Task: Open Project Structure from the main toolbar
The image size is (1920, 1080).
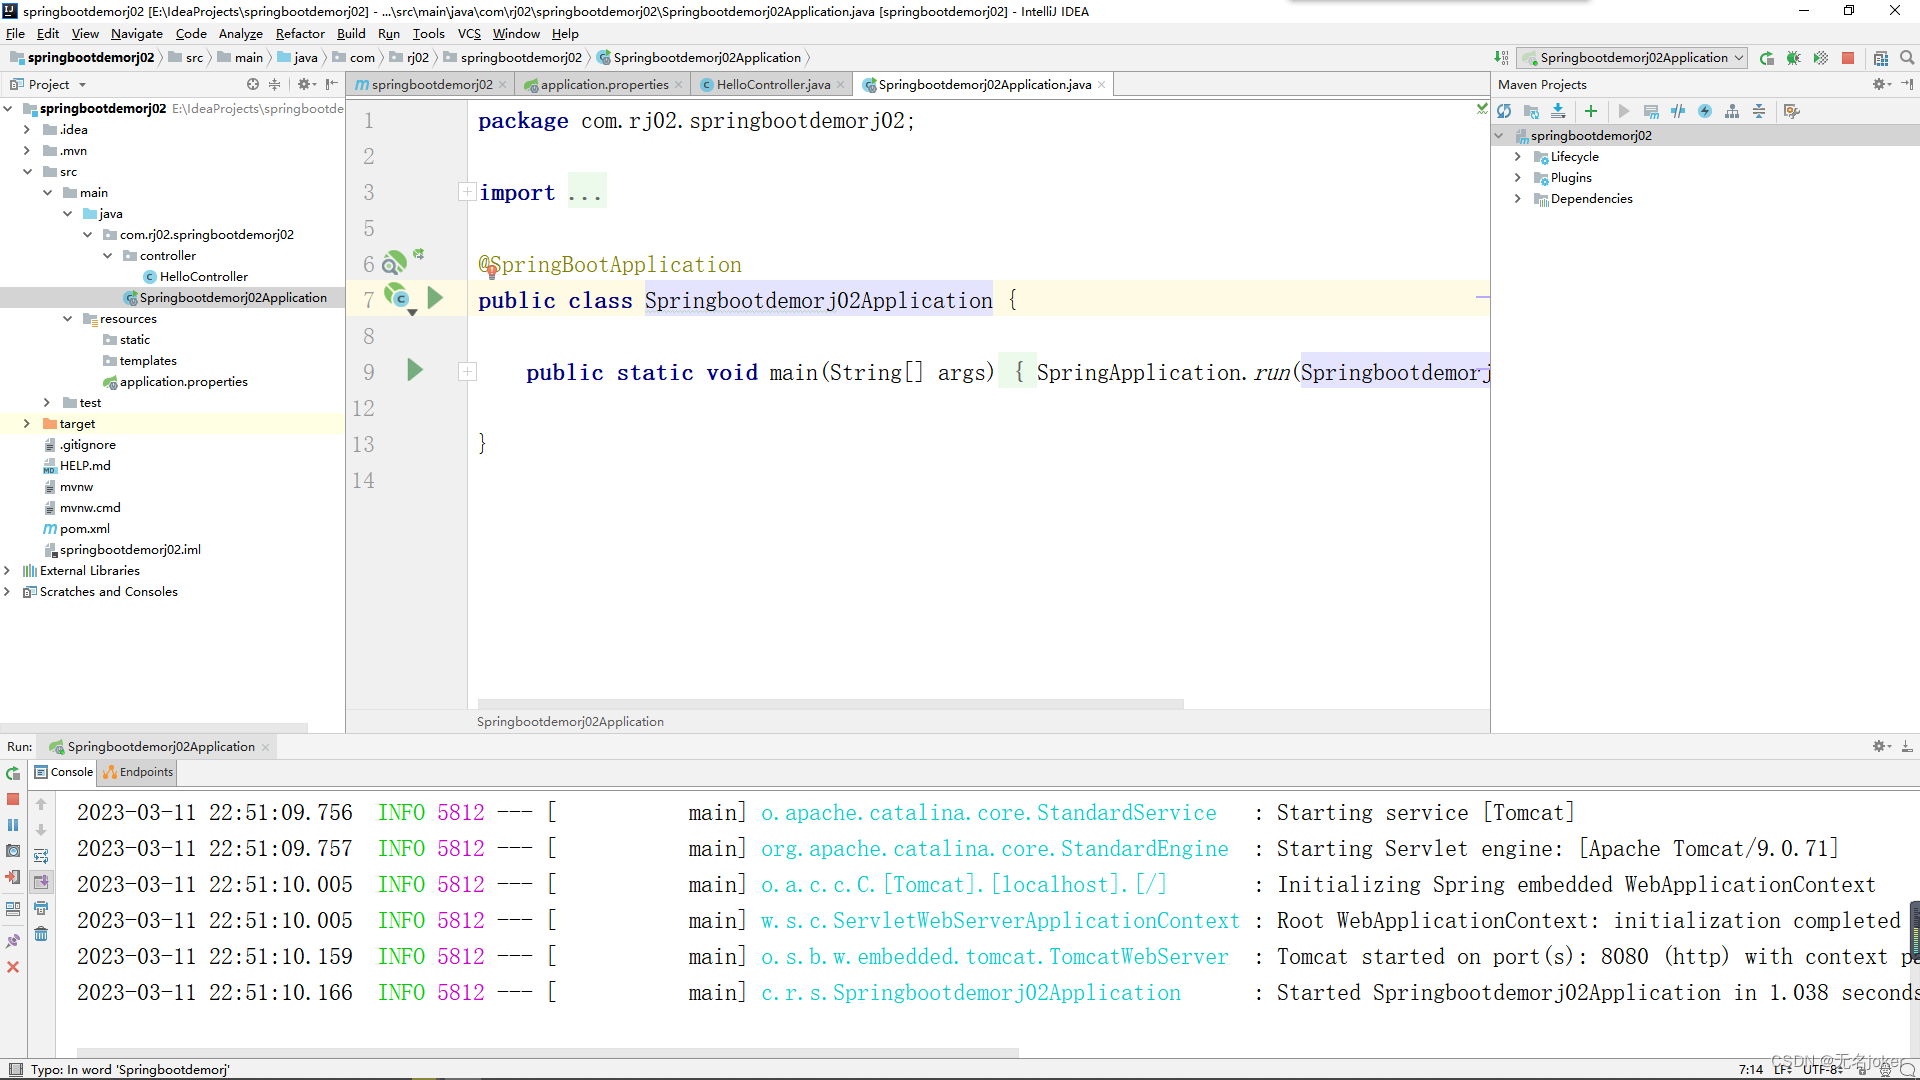Action: pos(1881,58)
